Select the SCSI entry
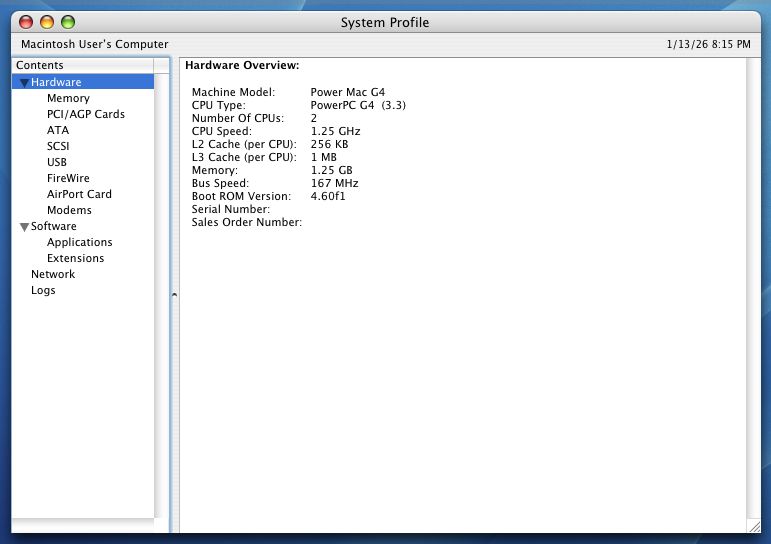The width and height of the screenshot is (771, 544). point(58,146)
